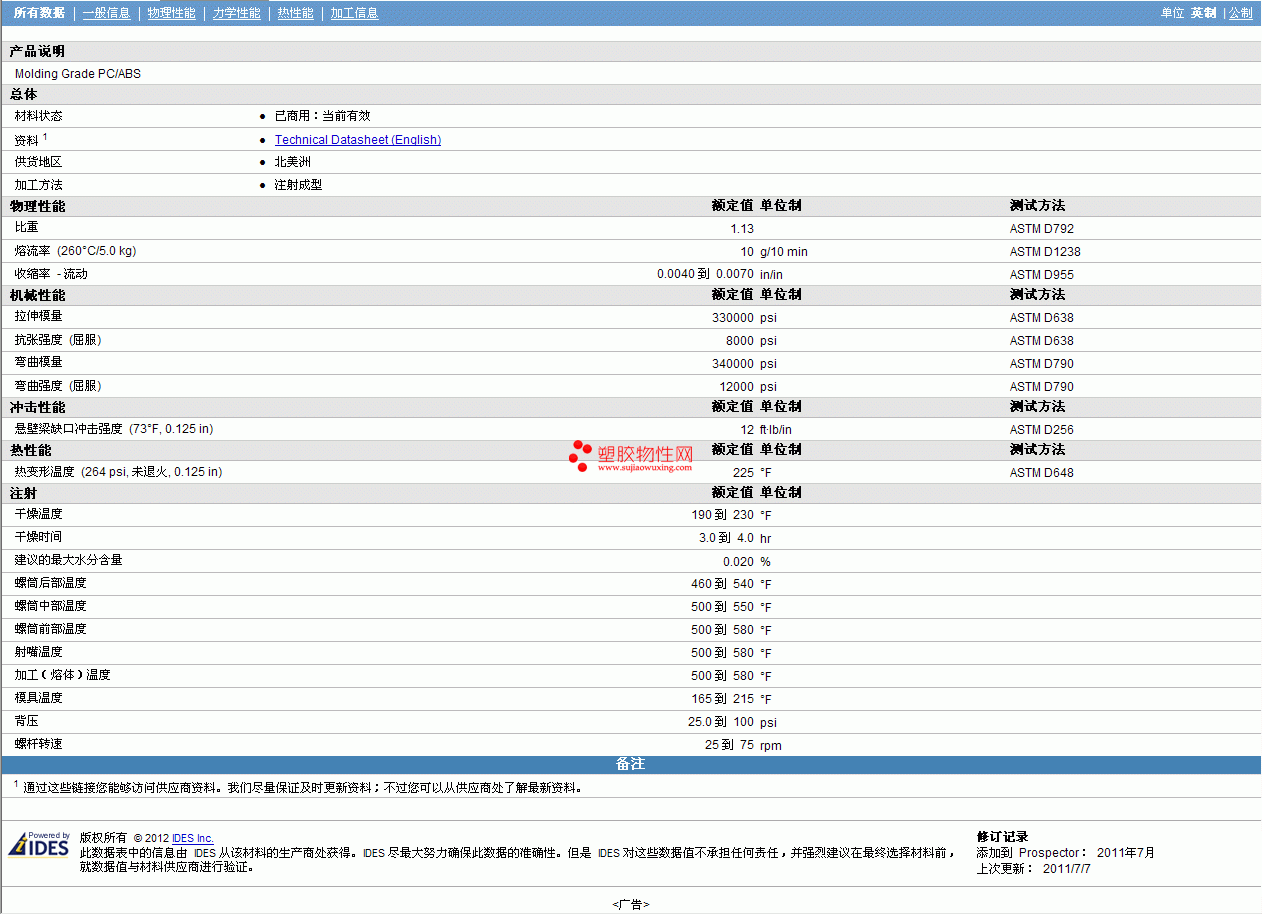
Task: Click the 物理性能 section header
Action: tap(631, 206)
